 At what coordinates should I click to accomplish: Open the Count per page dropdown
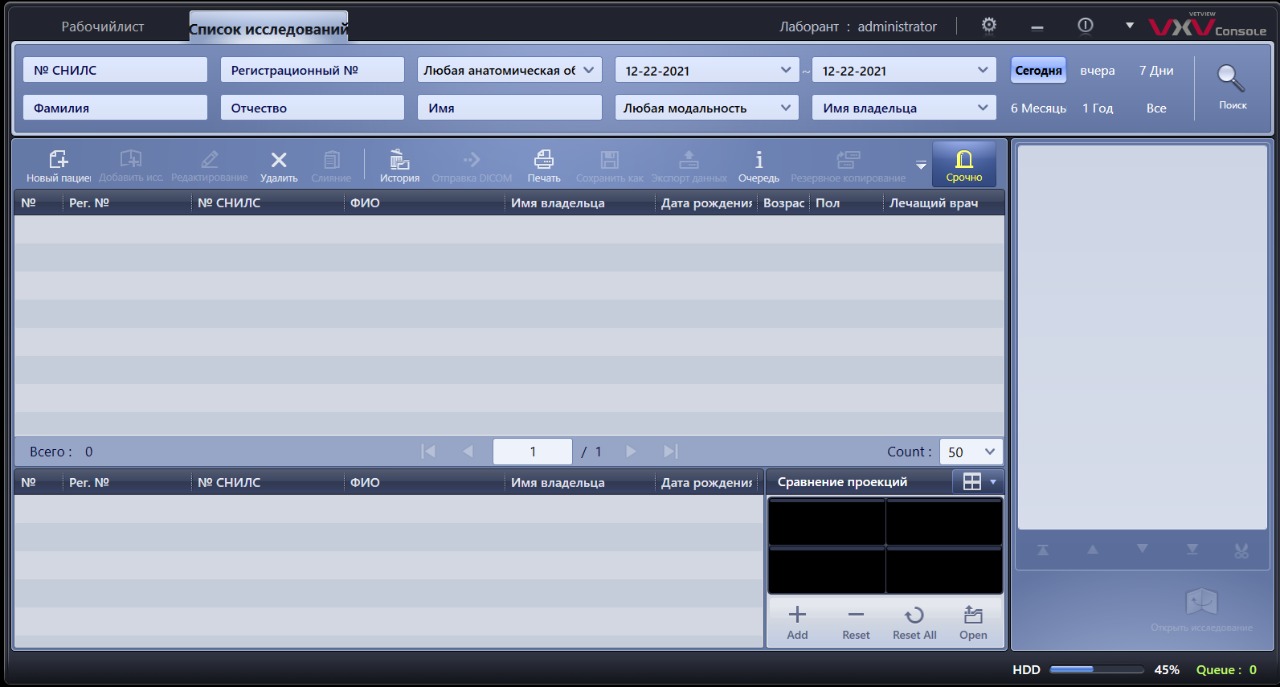click(x=970, y=452)
